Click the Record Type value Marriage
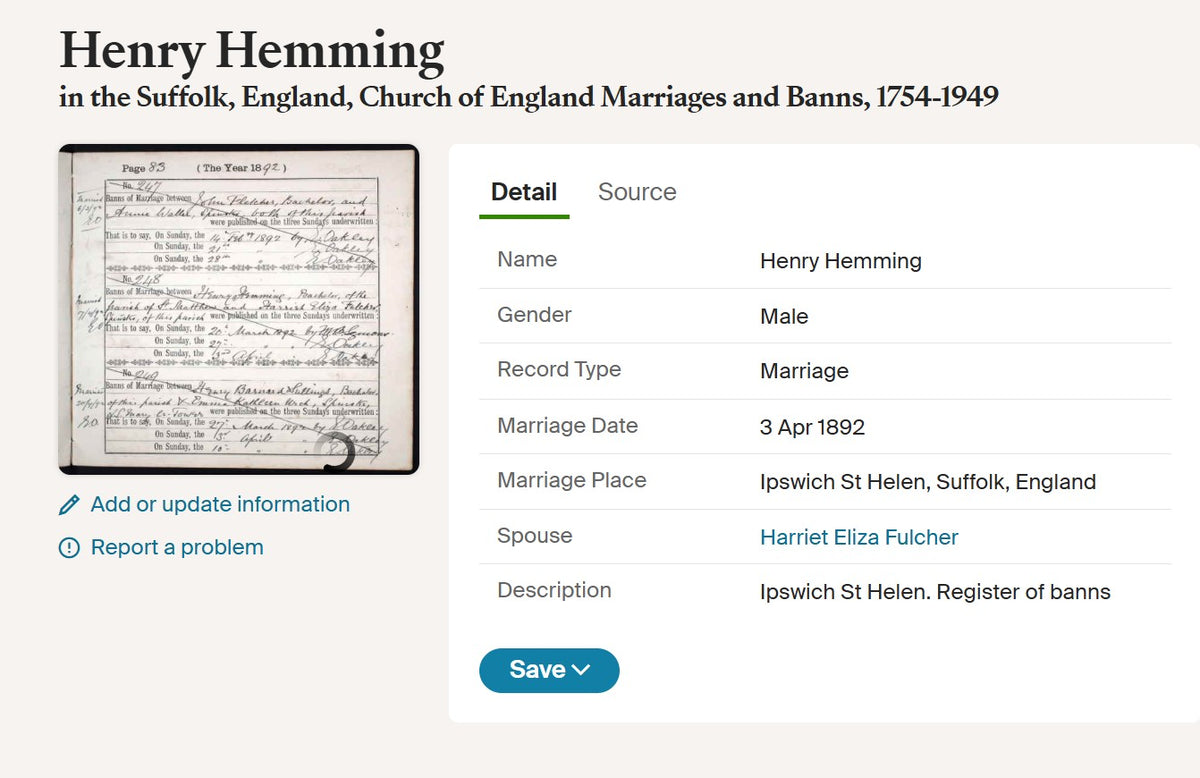This screenshot has width=1200, height=778. pyautogui.click(x=804, y=371)
